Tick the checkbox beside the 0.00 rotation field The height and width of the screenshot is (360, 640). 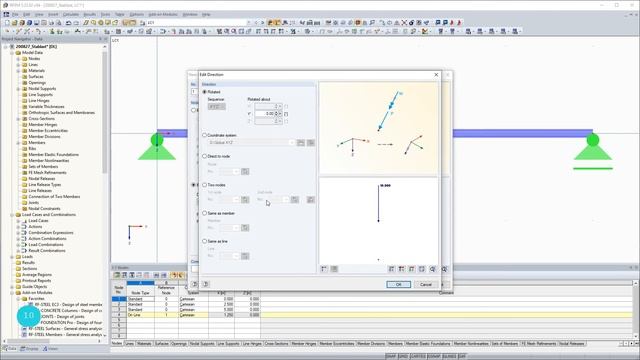pos(286,114)
